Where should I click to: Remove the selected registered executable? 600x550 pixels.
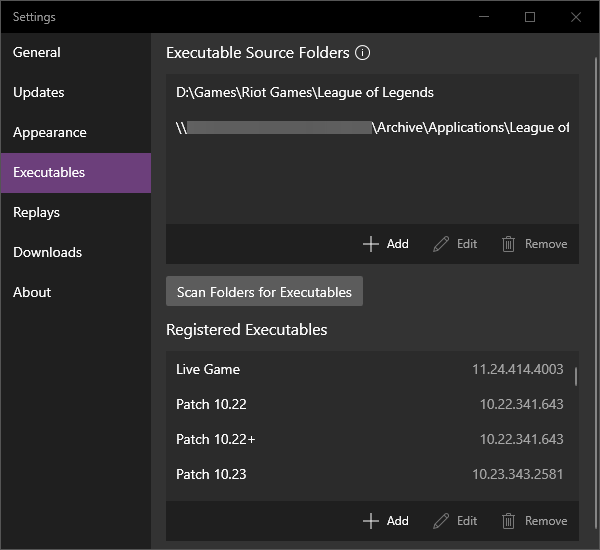pyautogui.click(x=535, y=521)
